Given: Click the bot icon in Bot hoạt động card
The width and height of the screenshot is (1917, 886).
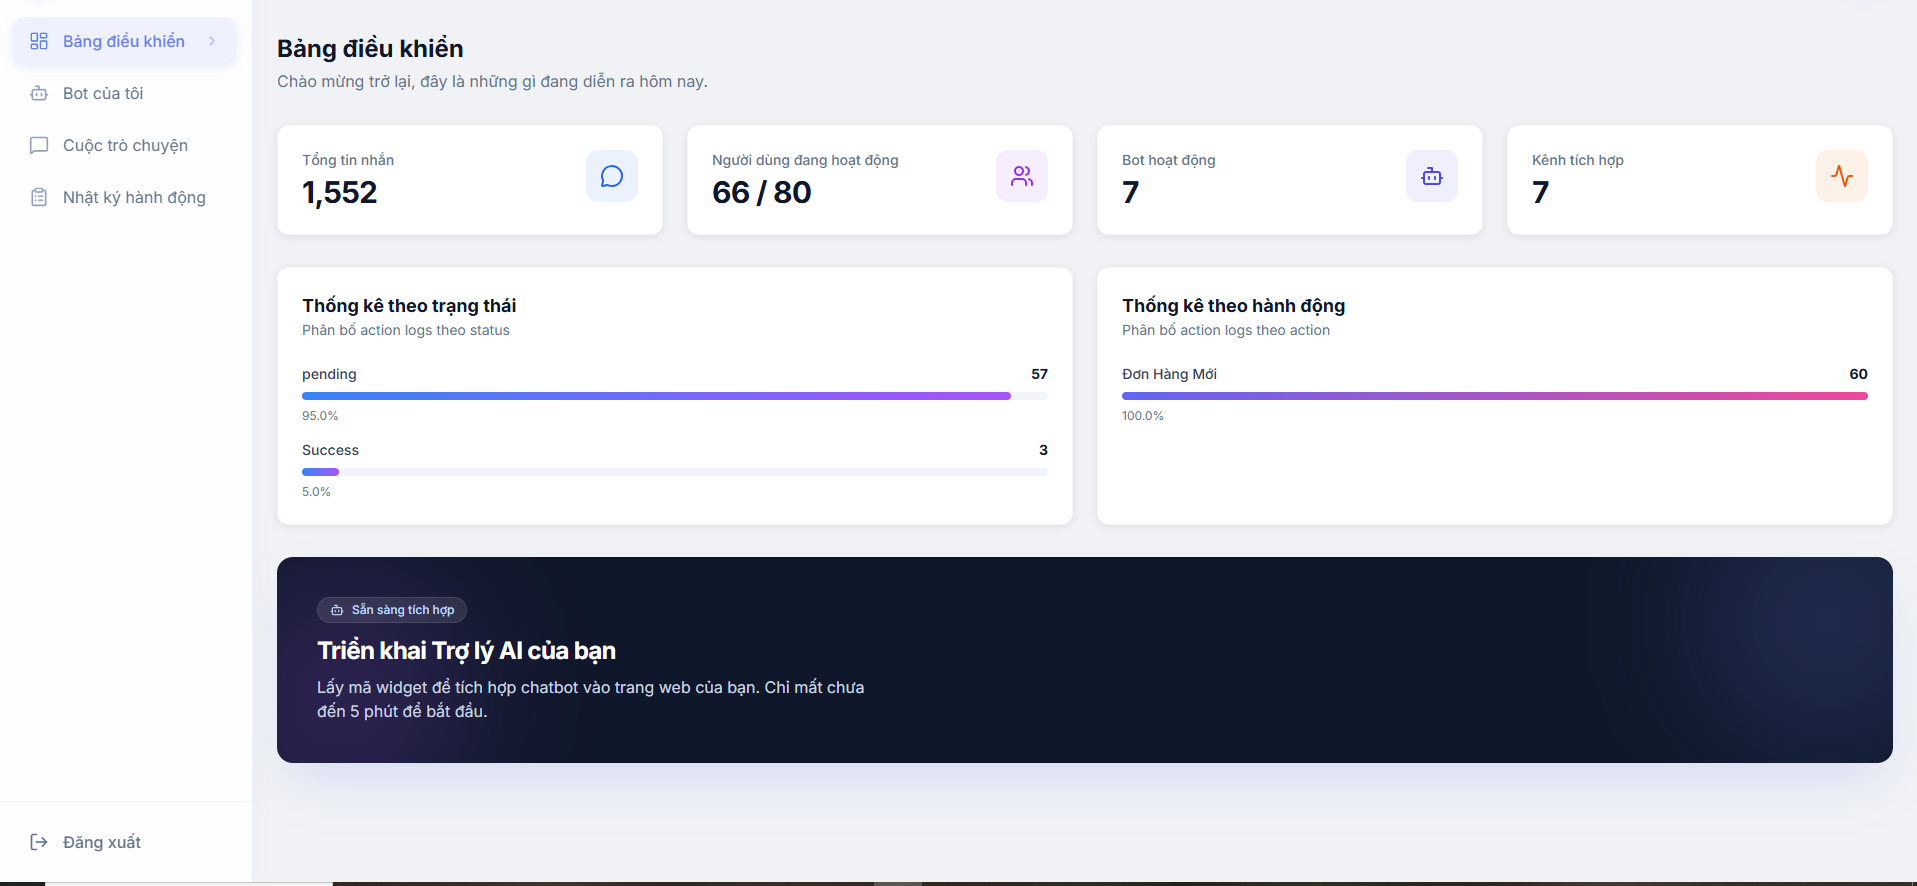Looking at the screenshot, I should point(1431,176).
